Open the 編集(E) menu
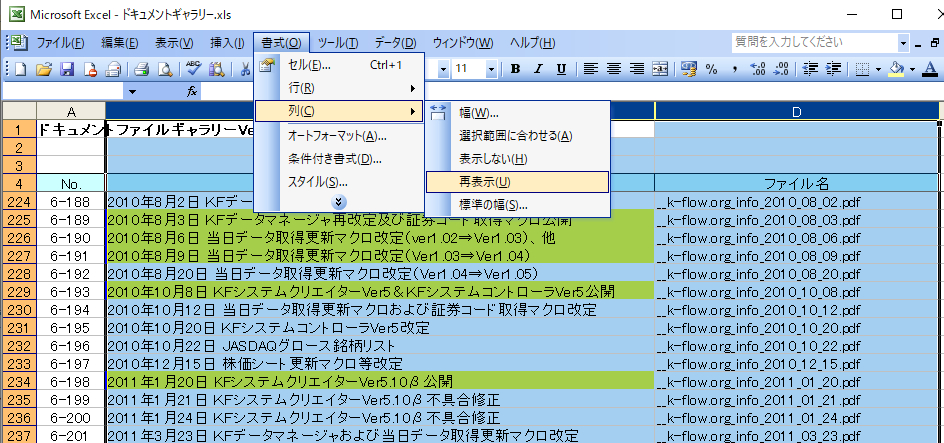The image size is (944, 443). tap(120, 43)
